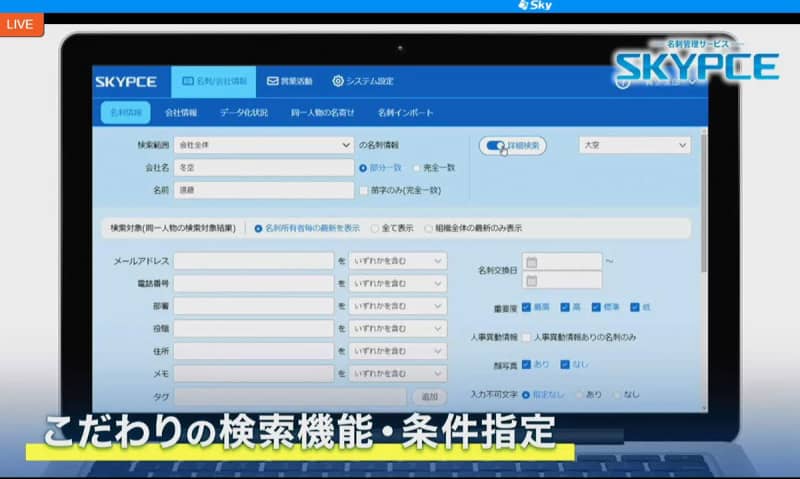Click into タグ input field
The width and height of the screenshot is (800, 479).
tap(290, 397)
